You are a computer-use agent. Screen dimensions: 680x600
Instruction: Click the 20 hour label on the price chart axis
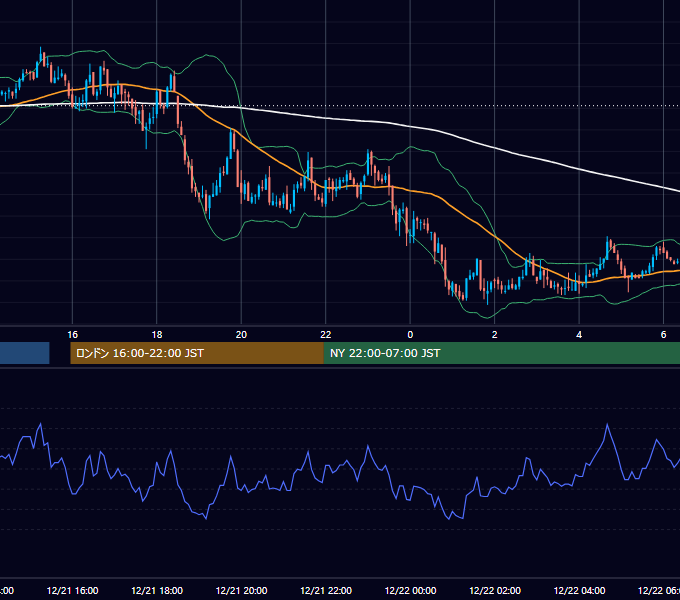click(x=241, y=335)
